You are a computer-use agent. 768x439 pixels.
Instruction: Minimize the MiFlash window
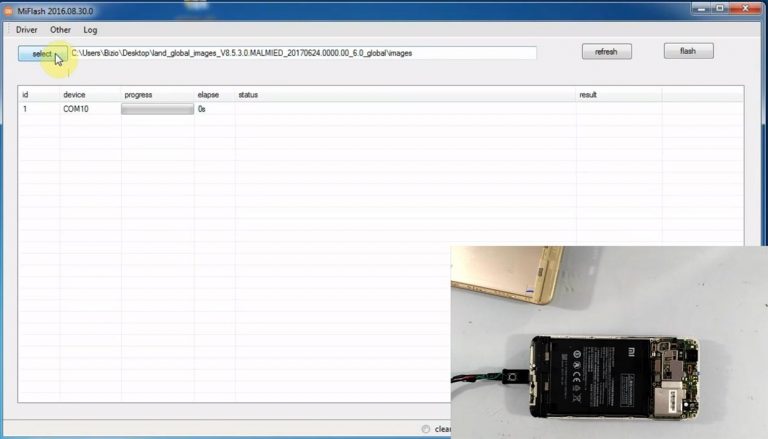702,8
